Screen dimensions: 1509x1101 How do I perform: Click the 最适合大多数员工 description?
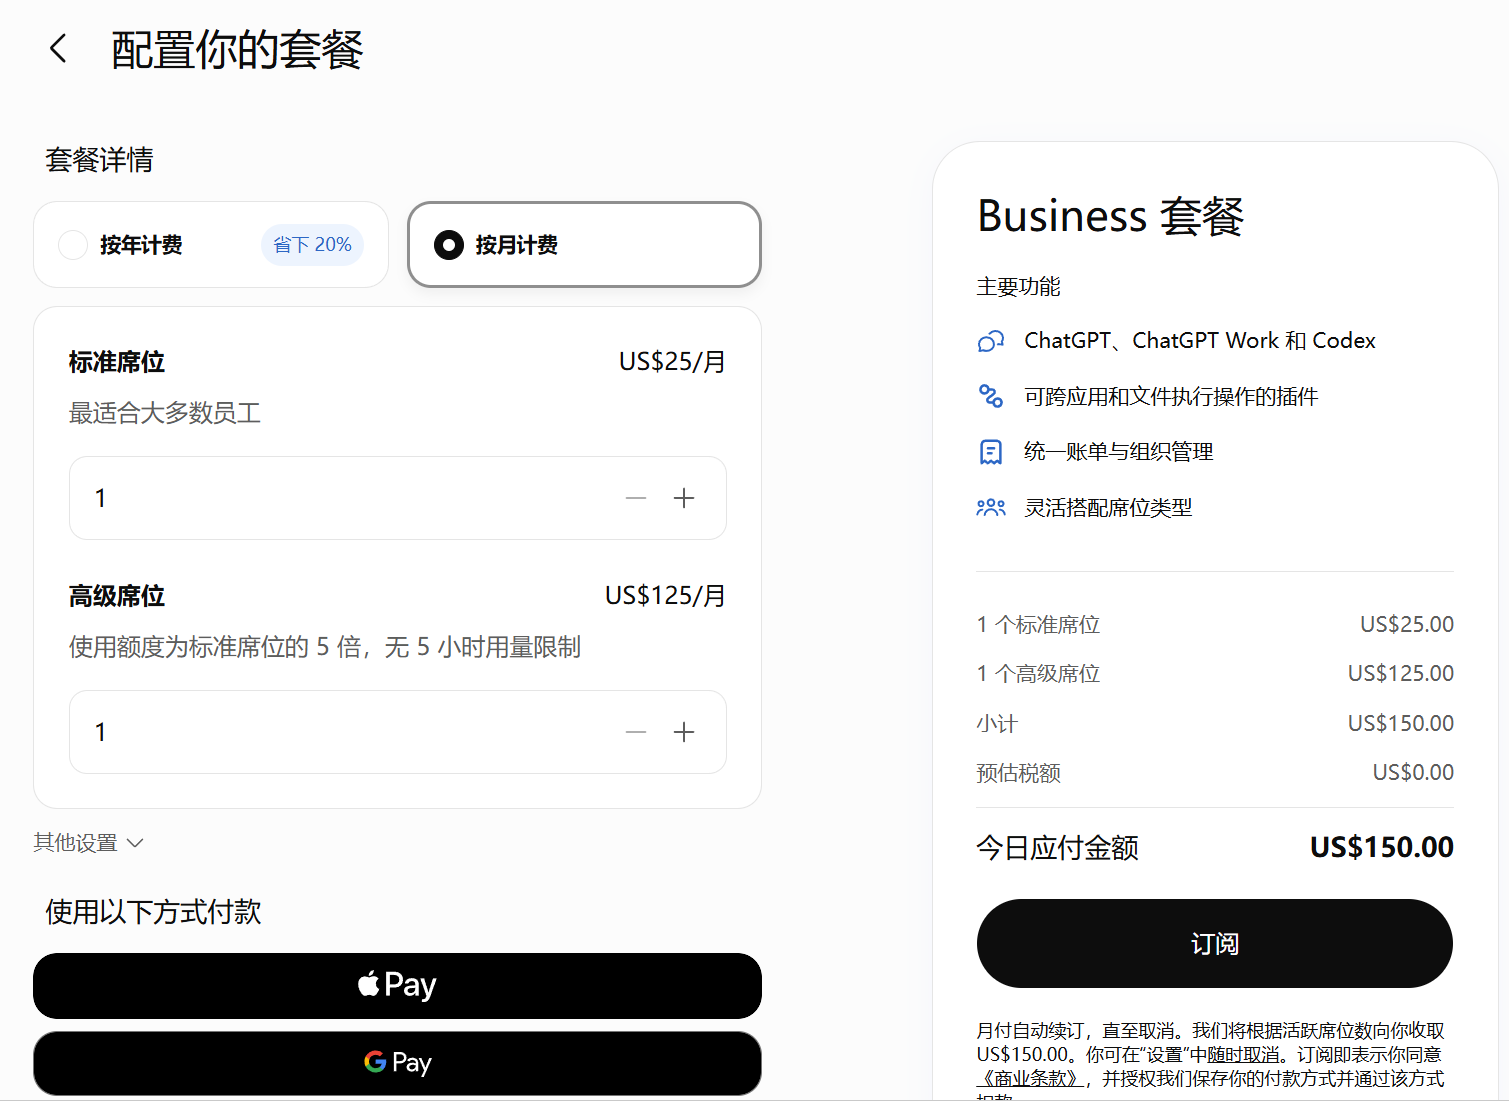click(165, 413)
